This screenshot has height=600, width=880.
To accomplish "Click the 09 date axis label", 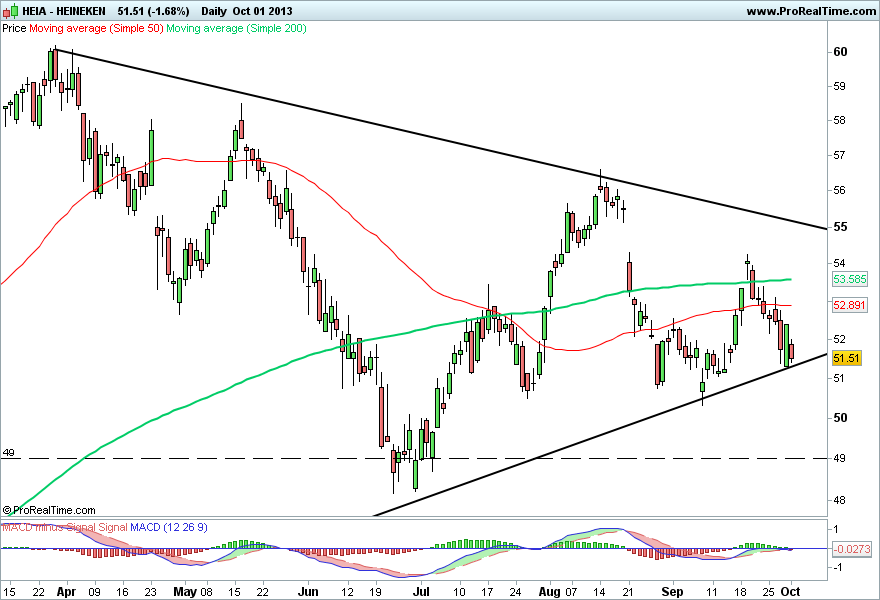I will [94, 592].
